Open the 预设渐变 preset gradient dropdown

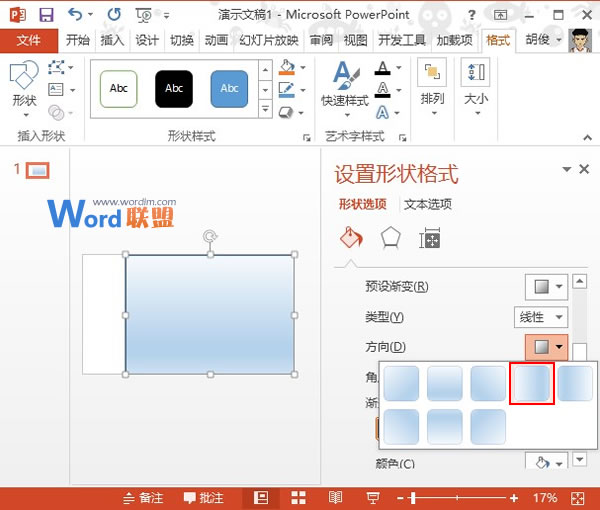(x=546, y=287)
